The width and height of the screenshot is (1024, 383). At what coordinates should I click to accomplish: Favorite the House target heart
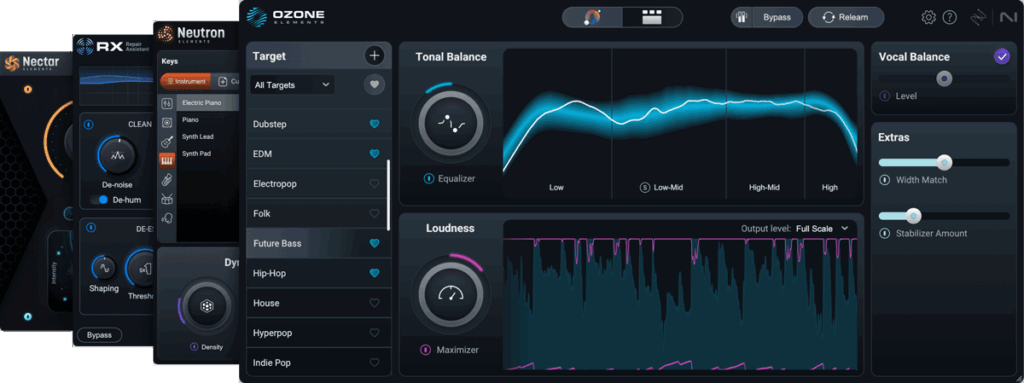tap(374, 303)
